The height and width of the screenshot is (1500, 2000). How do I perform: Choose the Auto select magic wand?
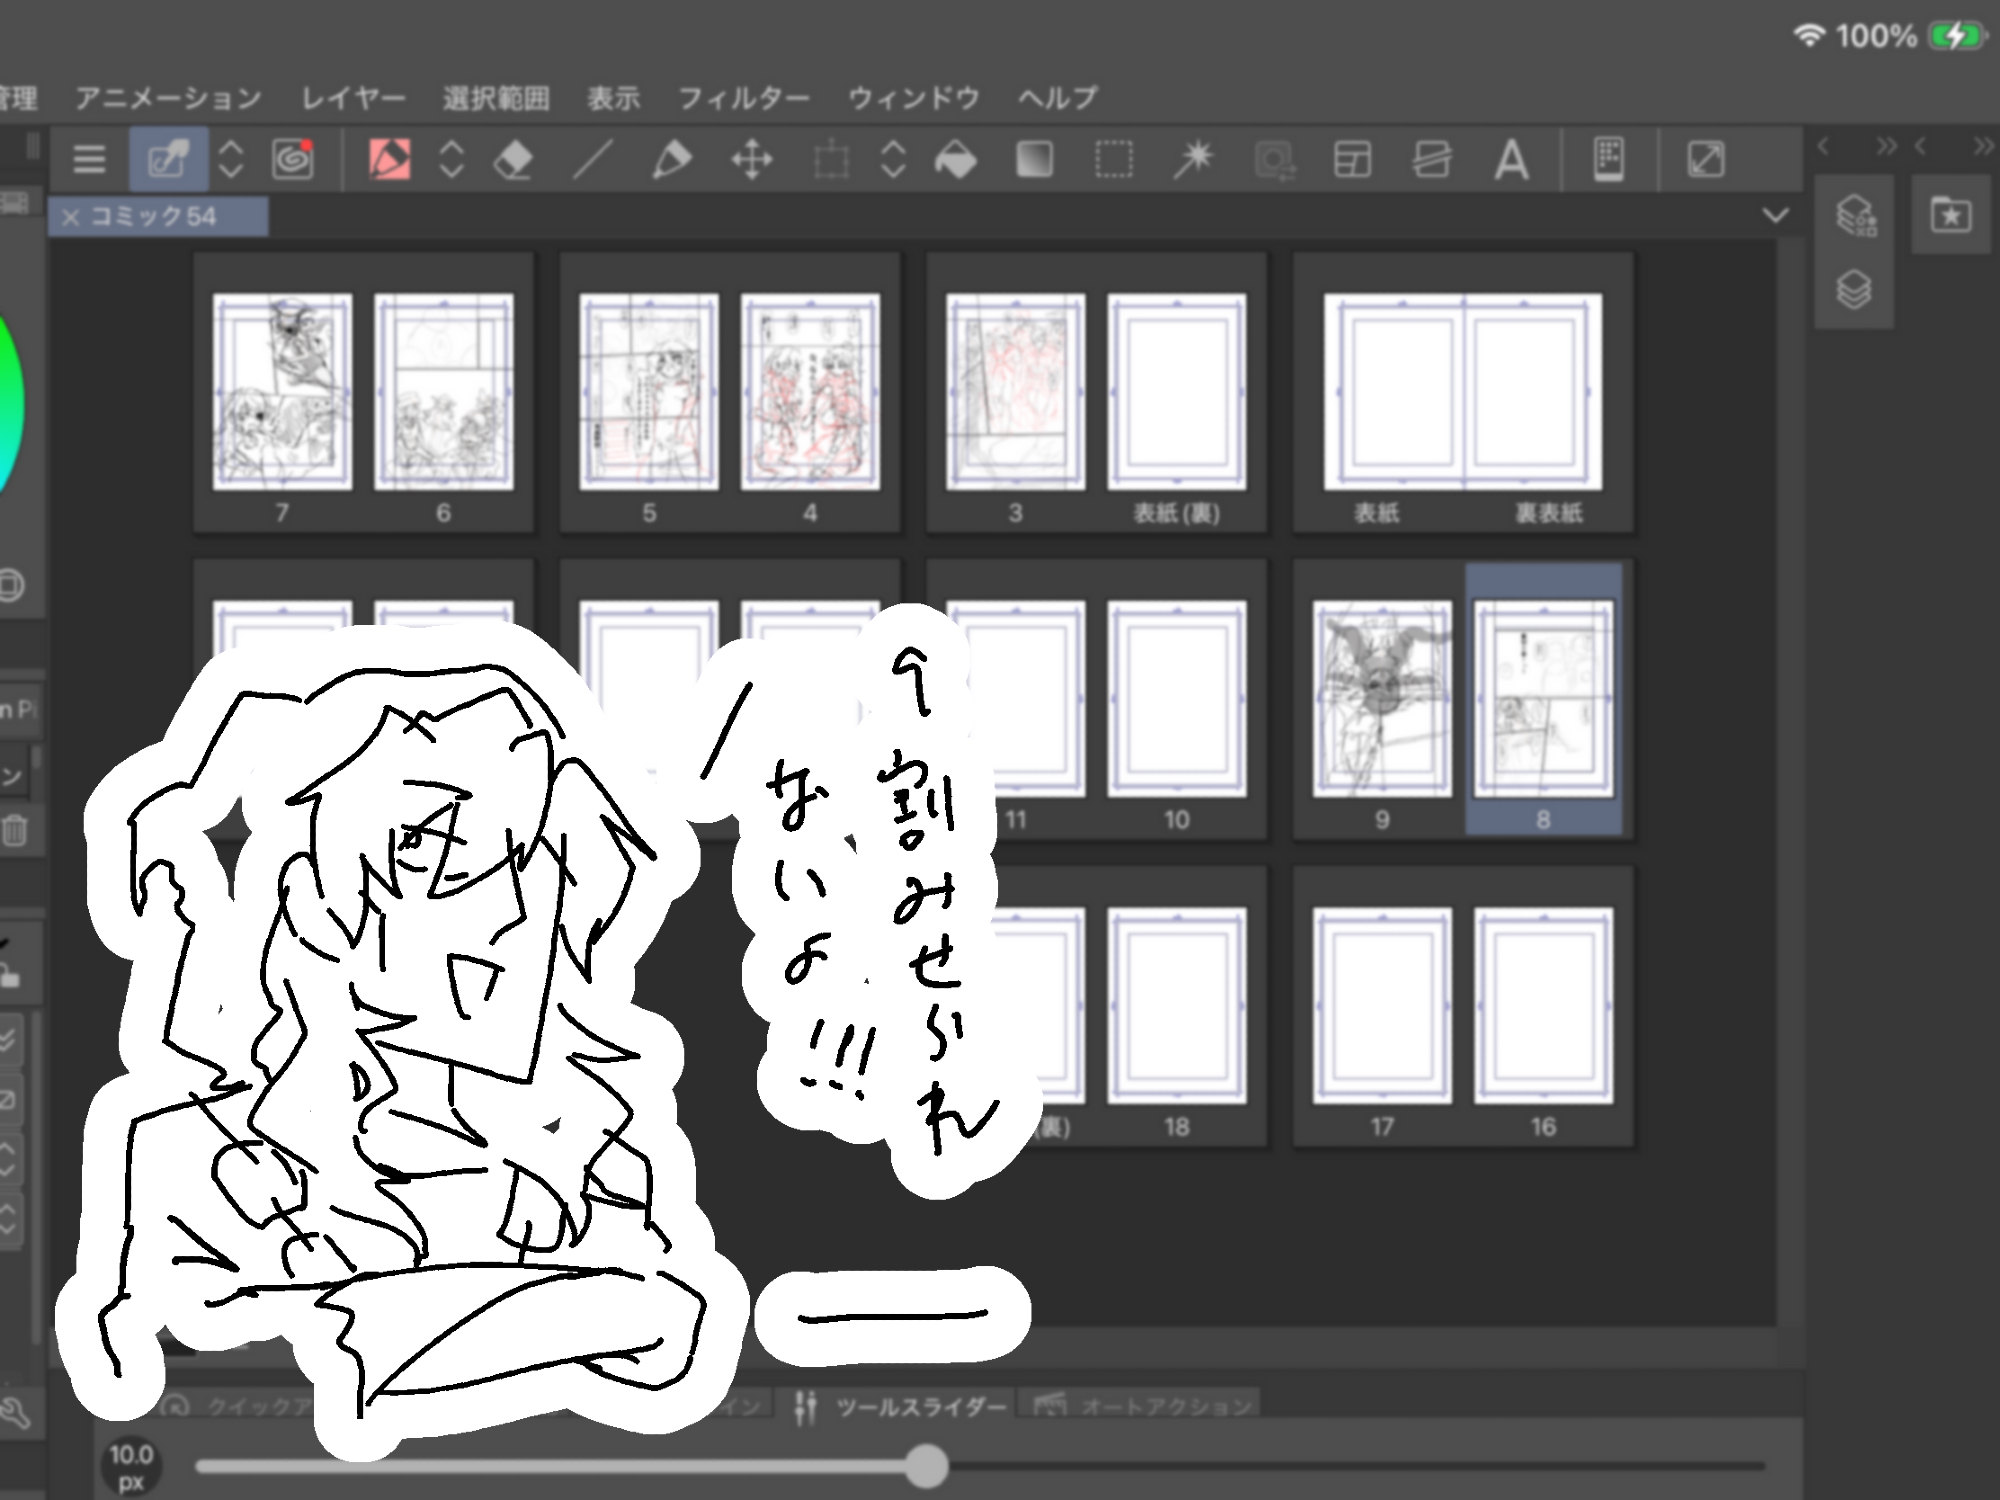click(1193, 159)
